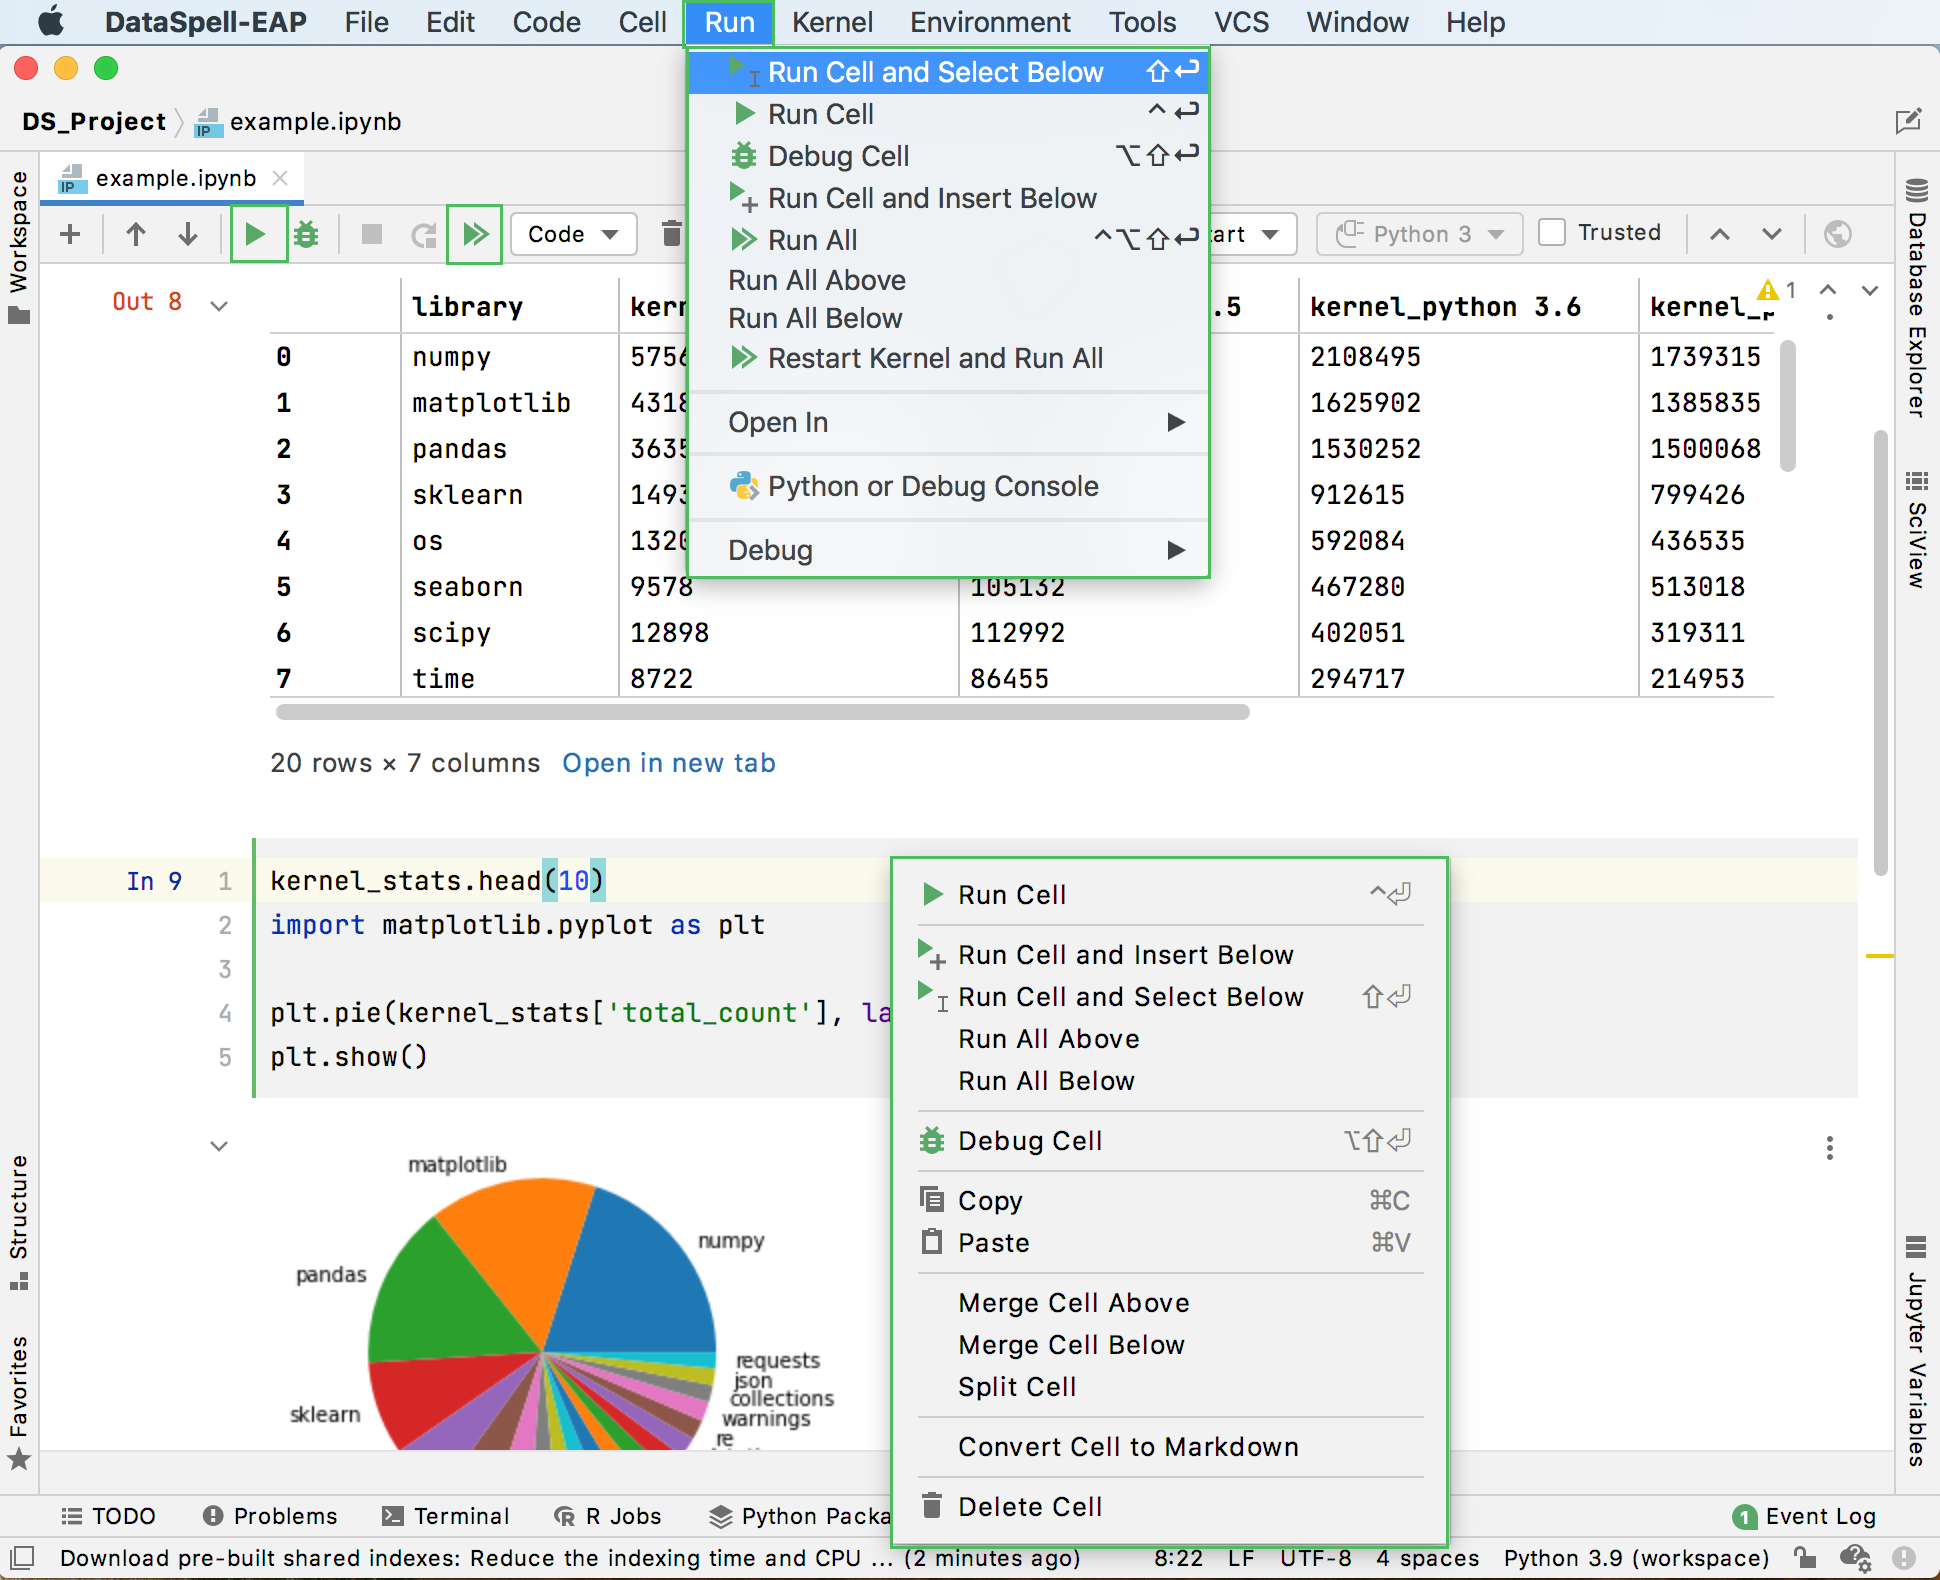Click the stop kernel square icon
This screenshot has height=1580, width=1940.
click(x=372, y=234)
